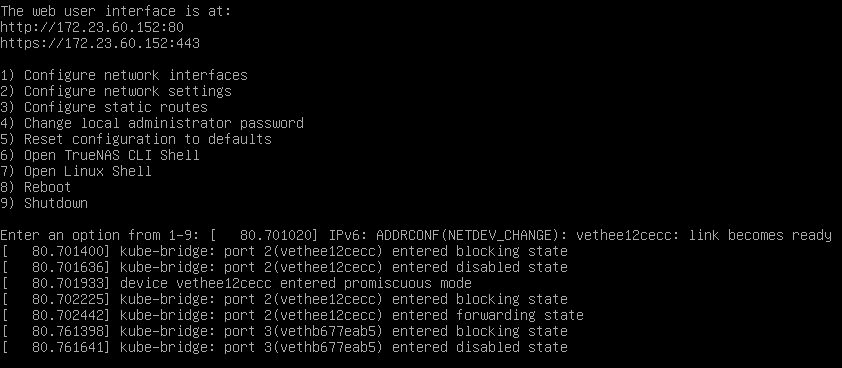Pick Change local administrator password entry
This screenshot has height=368, width=842.
(x=152, y=123)
